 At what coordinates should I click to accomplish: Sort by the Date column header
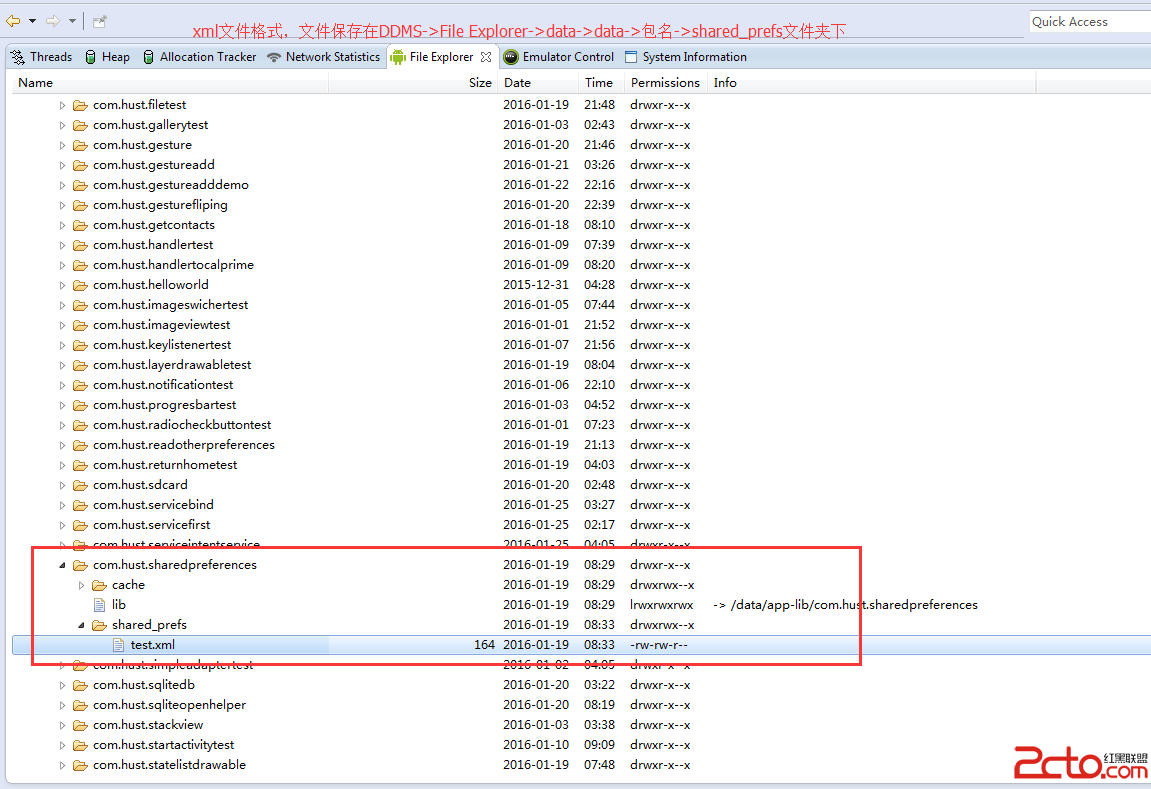tap(537, 83)
